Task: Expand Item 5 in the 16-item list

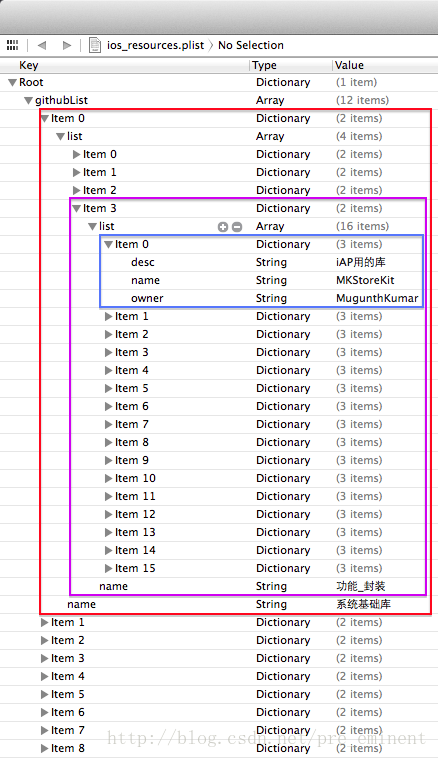Action: click(108, 389)
